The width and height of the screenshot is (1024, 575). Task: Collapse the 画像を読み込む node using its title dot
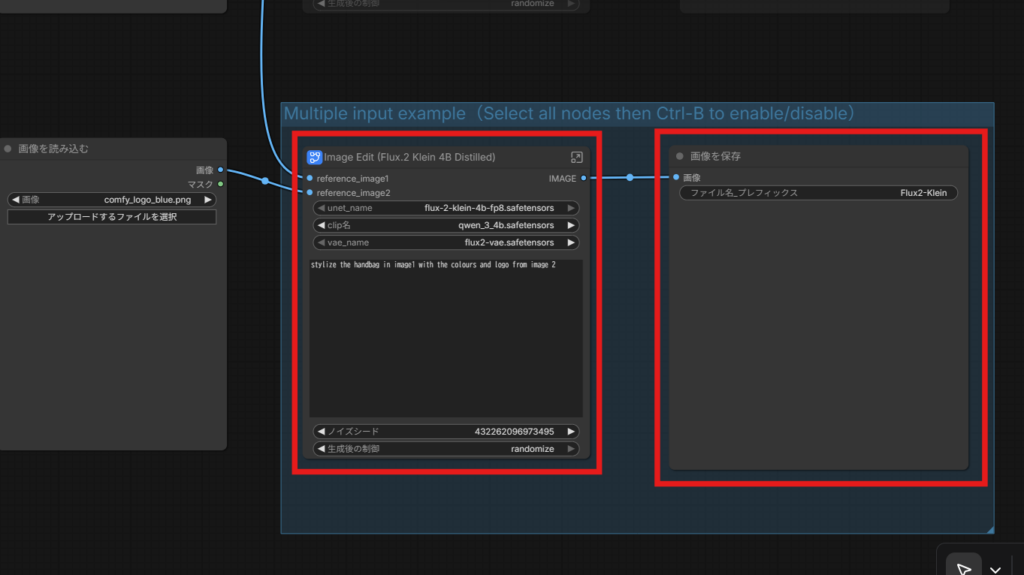coord(8,149)
